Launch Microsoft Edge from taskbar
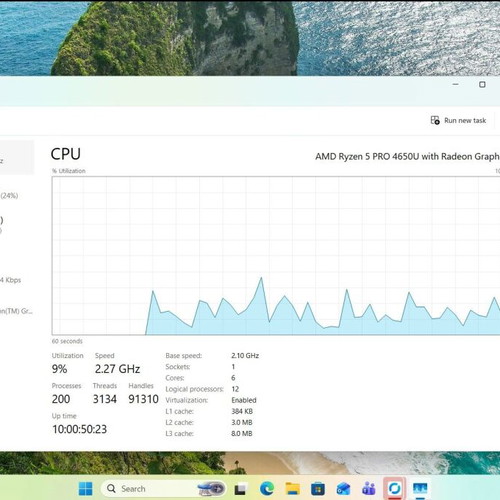 pos(267,489)
